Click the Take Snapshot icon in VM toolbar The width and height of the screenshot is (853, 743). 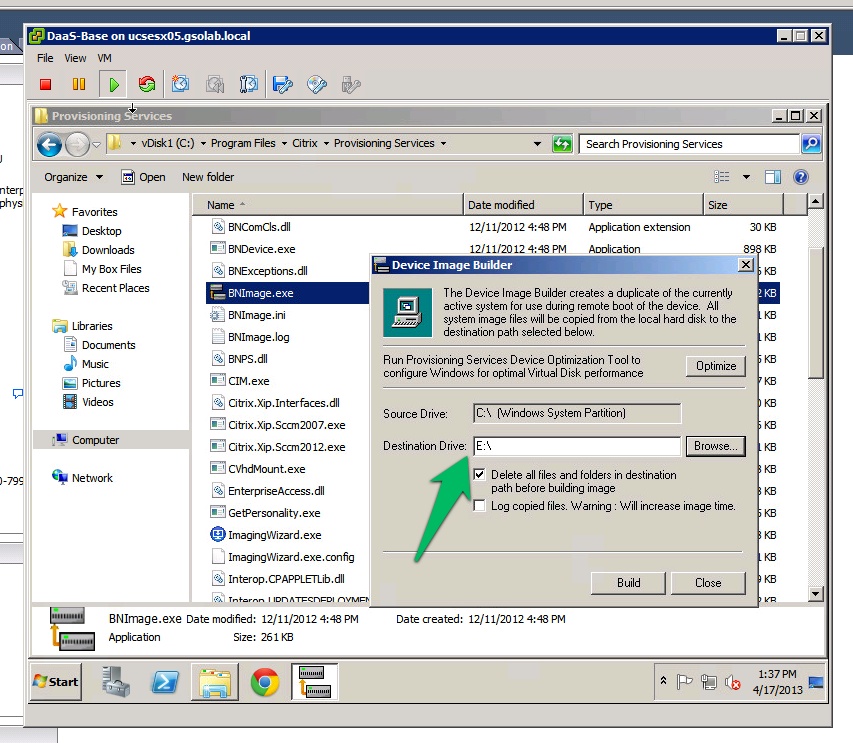click(181, 84)
